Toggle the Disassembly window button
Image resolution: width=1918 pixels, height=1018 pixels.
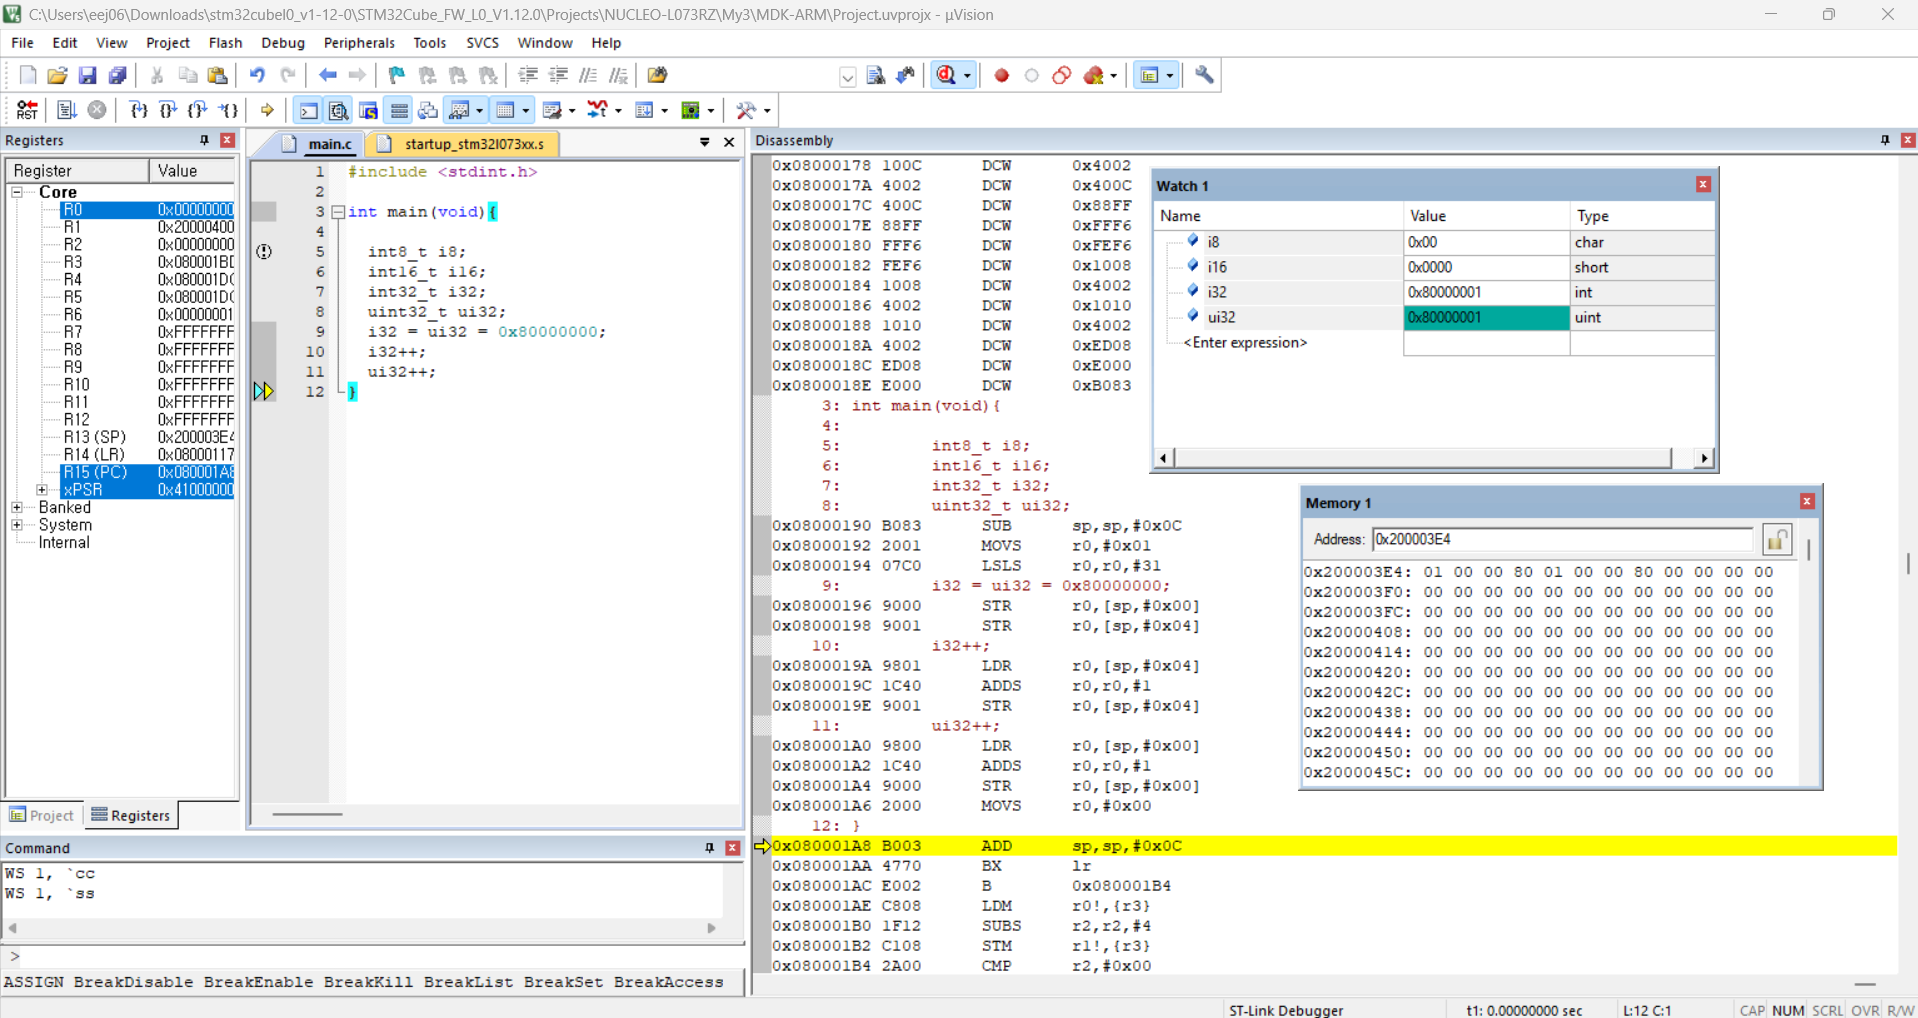coord(339,110)
